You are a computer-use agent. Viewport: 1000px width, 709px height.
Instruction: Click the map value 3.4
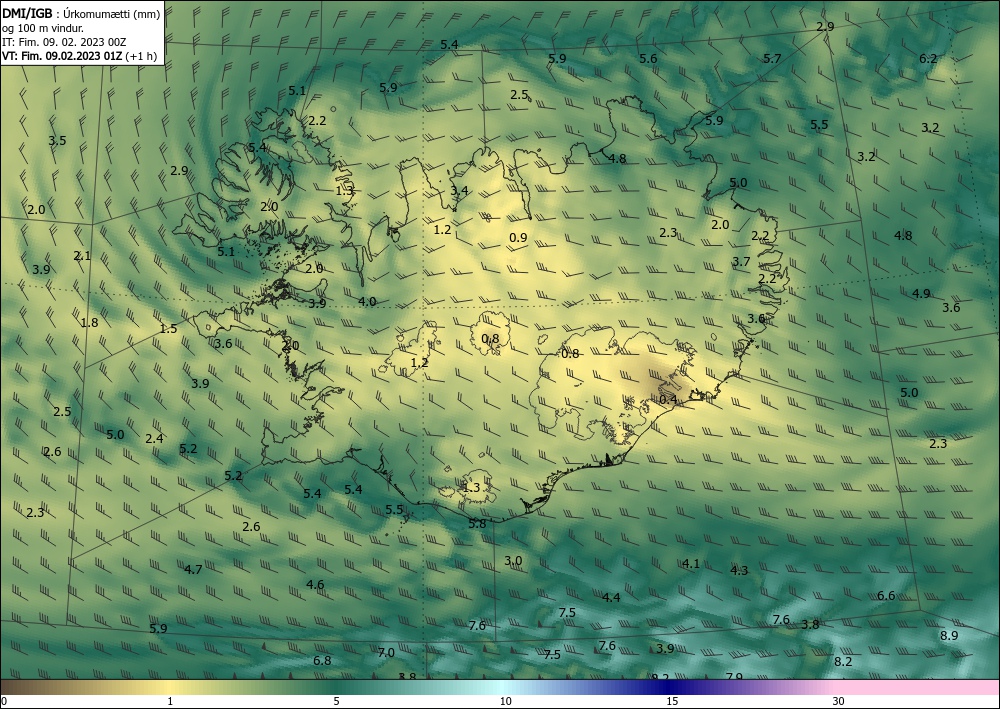coord(459,191)
